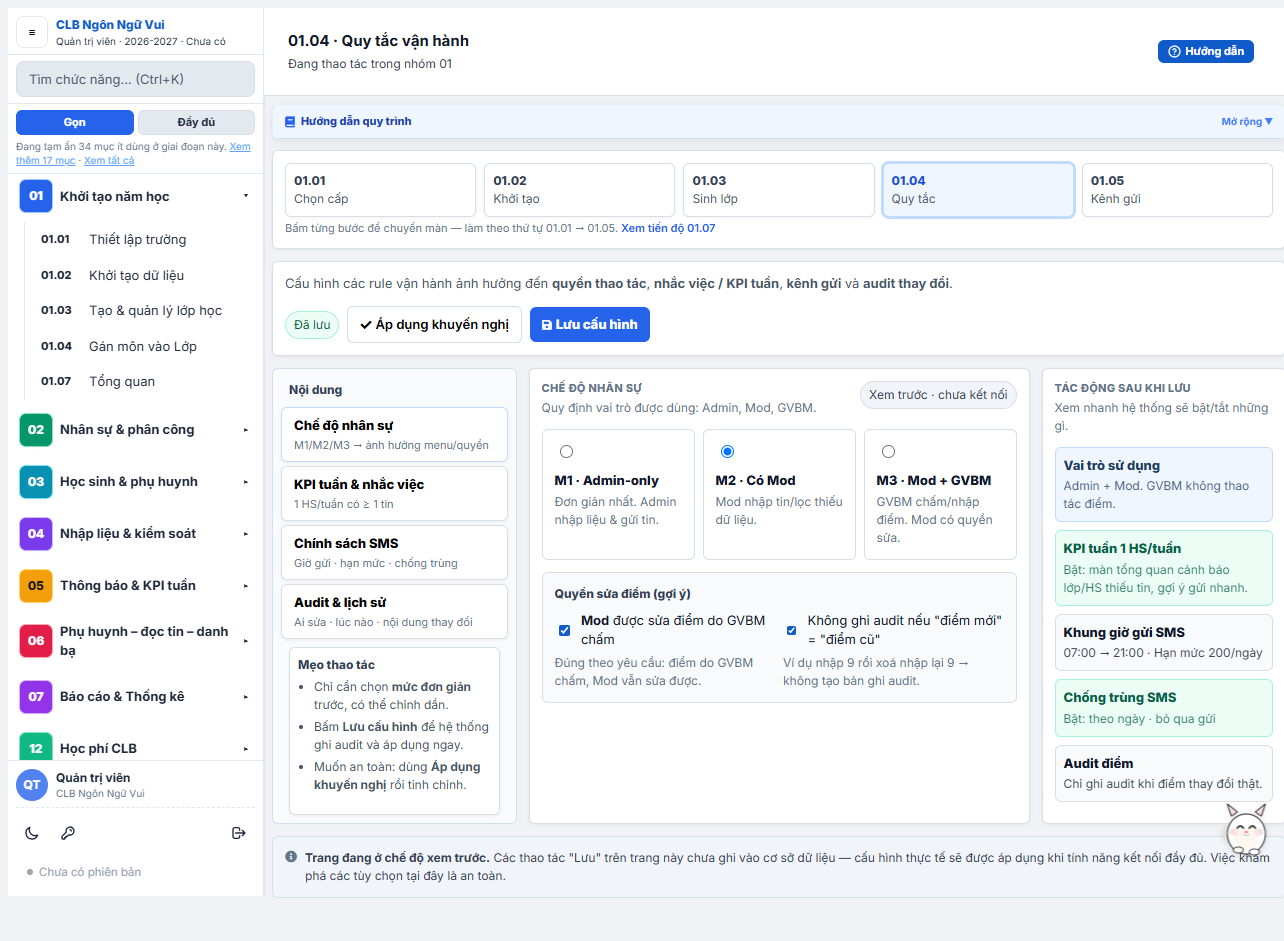
Task: Click the purple 04 Nhập liệu & kiểm soát badge
Action: pyautogui.click(x=36, y=534)
